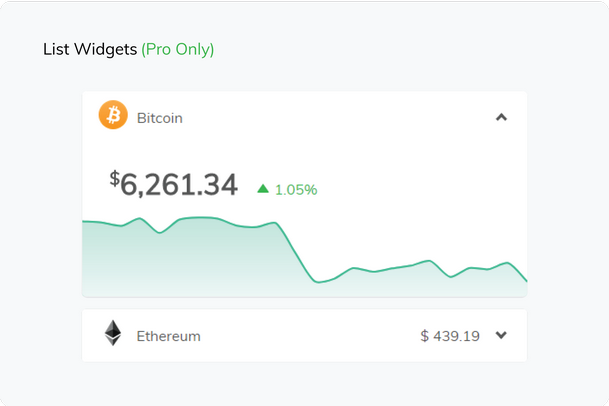The image size is (609, 406).
Task: Click the $ 439.19 Ethereum price
Action: pos(450,336)
